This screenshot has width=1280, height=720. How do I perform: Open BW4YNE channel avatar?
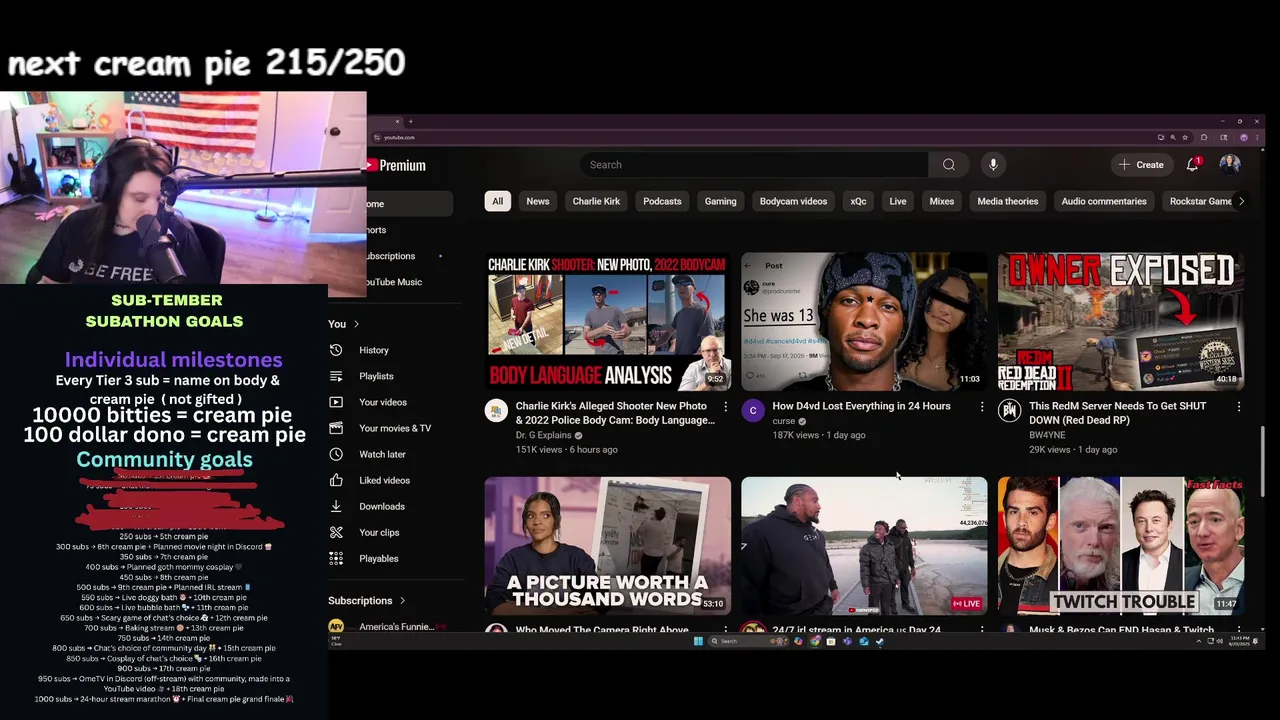click(1009, 410)
